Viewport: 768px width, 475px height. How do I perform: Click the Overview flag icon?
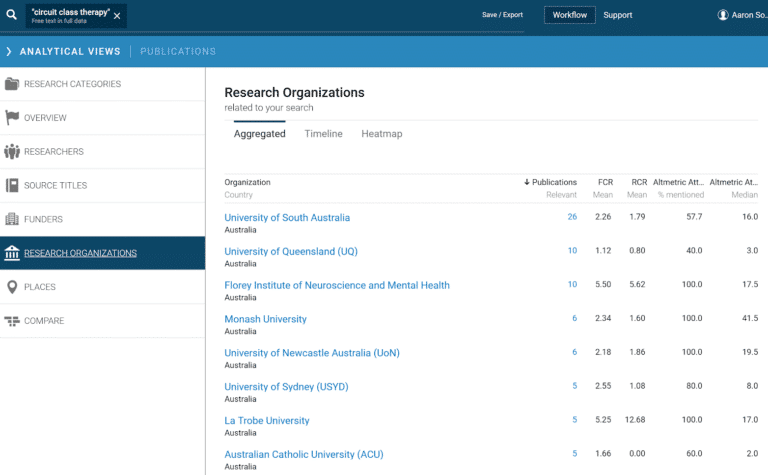tap(12, 118)
